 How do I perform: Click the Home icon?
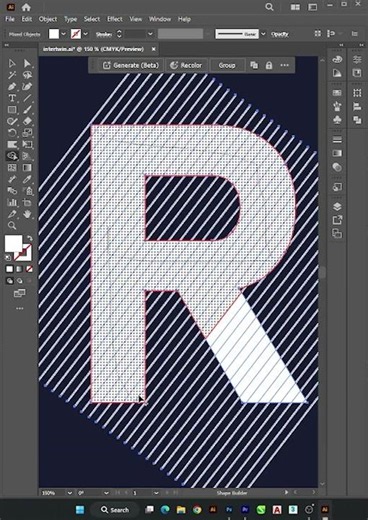click(x=26, y=7)
